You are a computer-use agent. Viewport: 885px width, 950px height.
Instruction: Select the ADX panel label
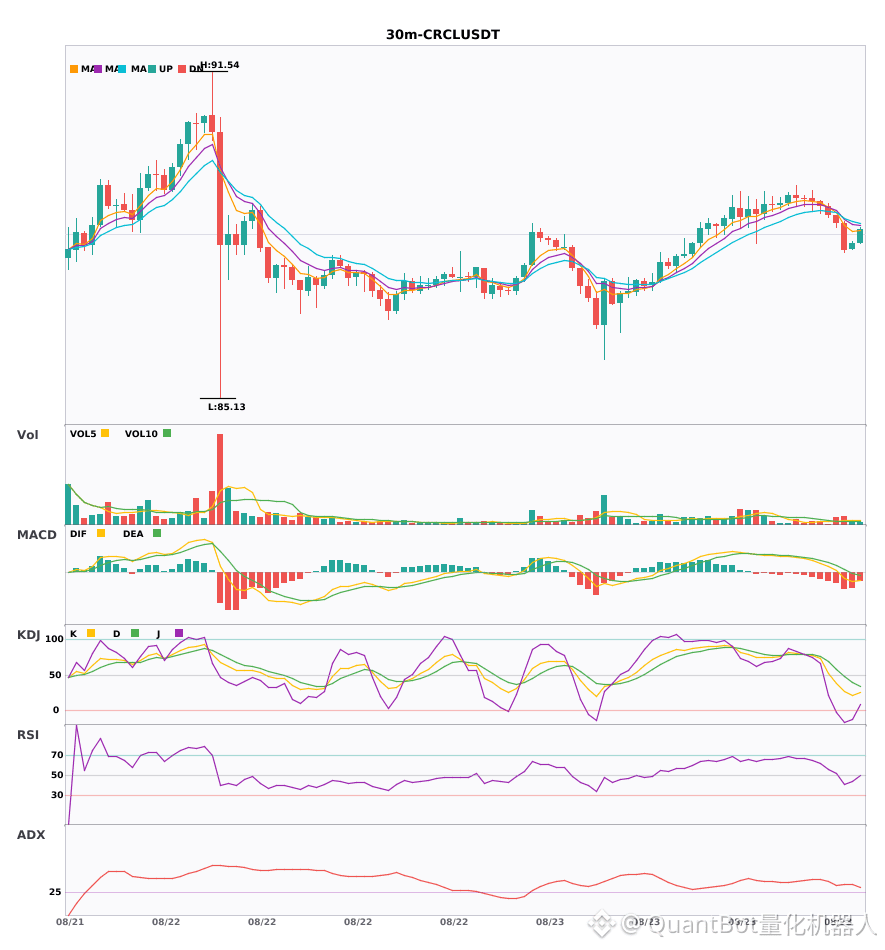[31, 835]
